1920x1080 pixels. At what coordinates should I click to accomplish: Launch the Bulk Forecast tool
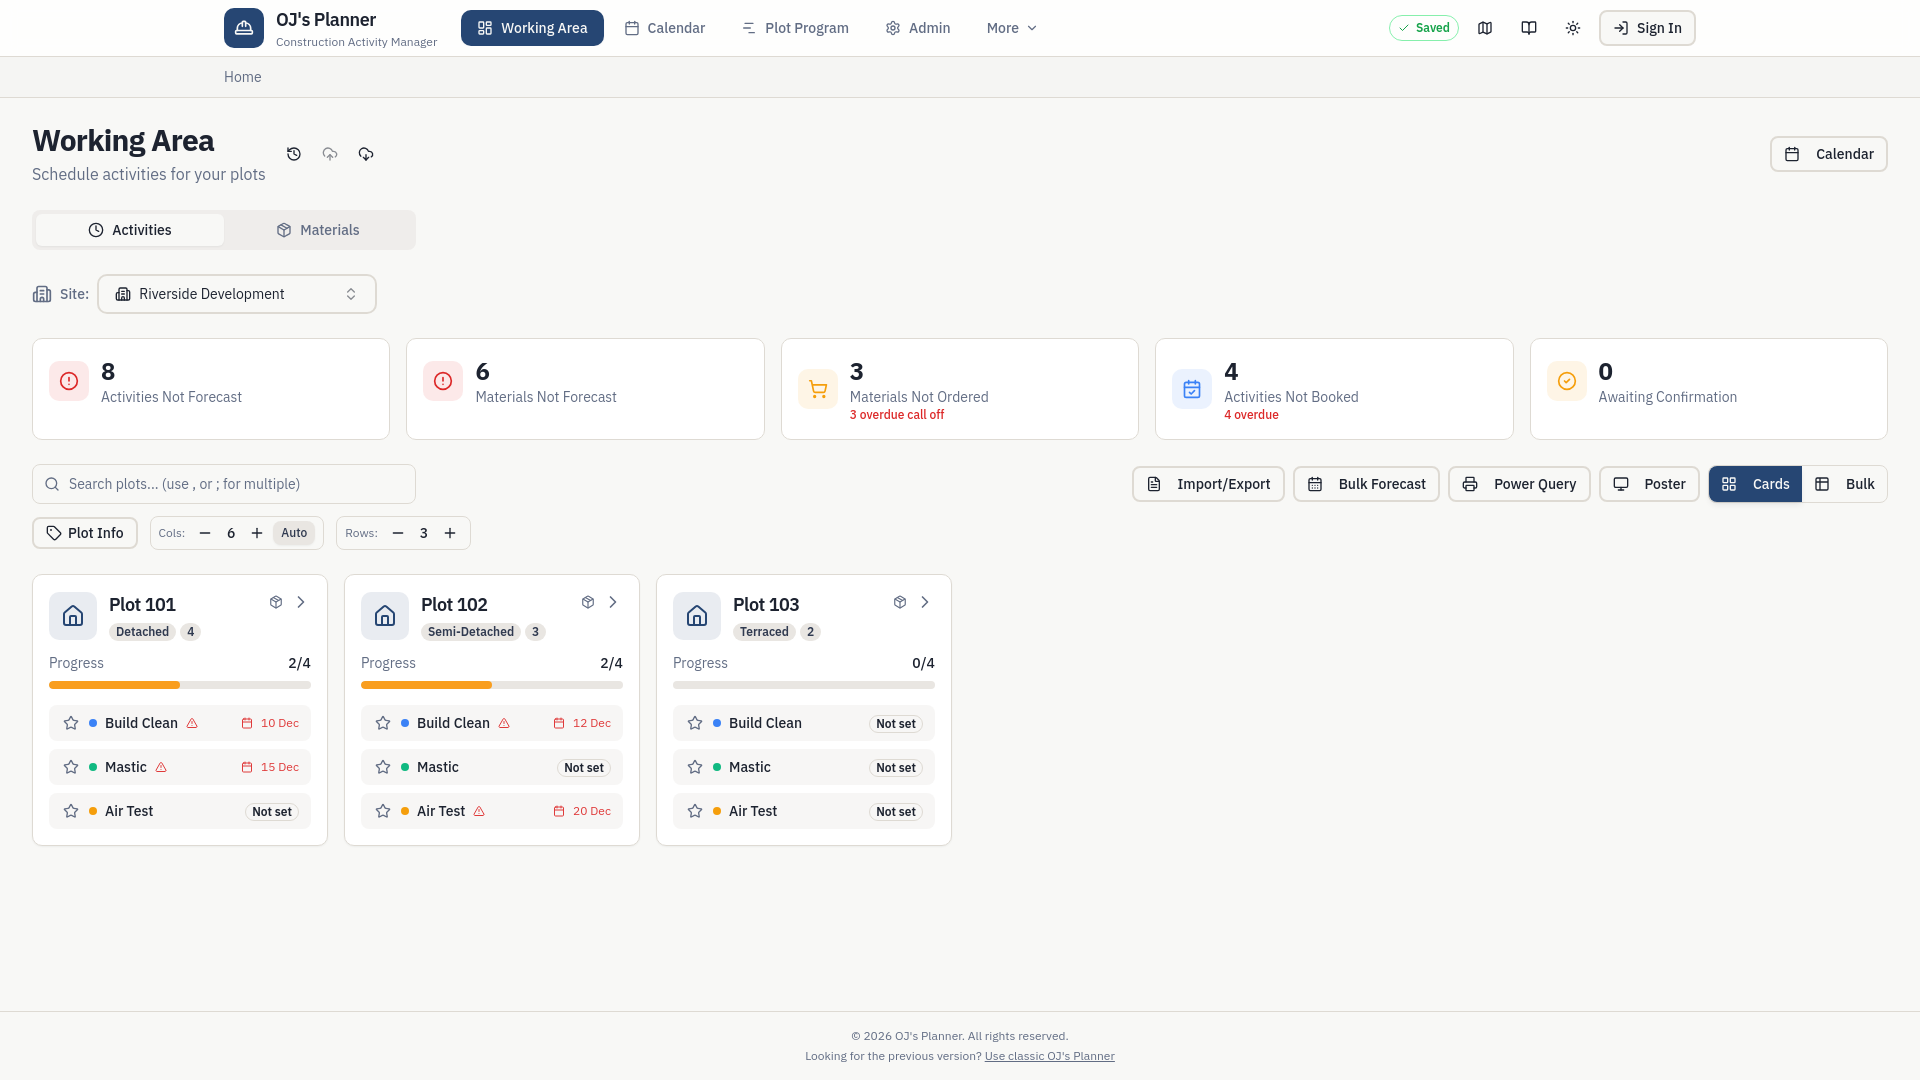click(x=1366, y=484)
